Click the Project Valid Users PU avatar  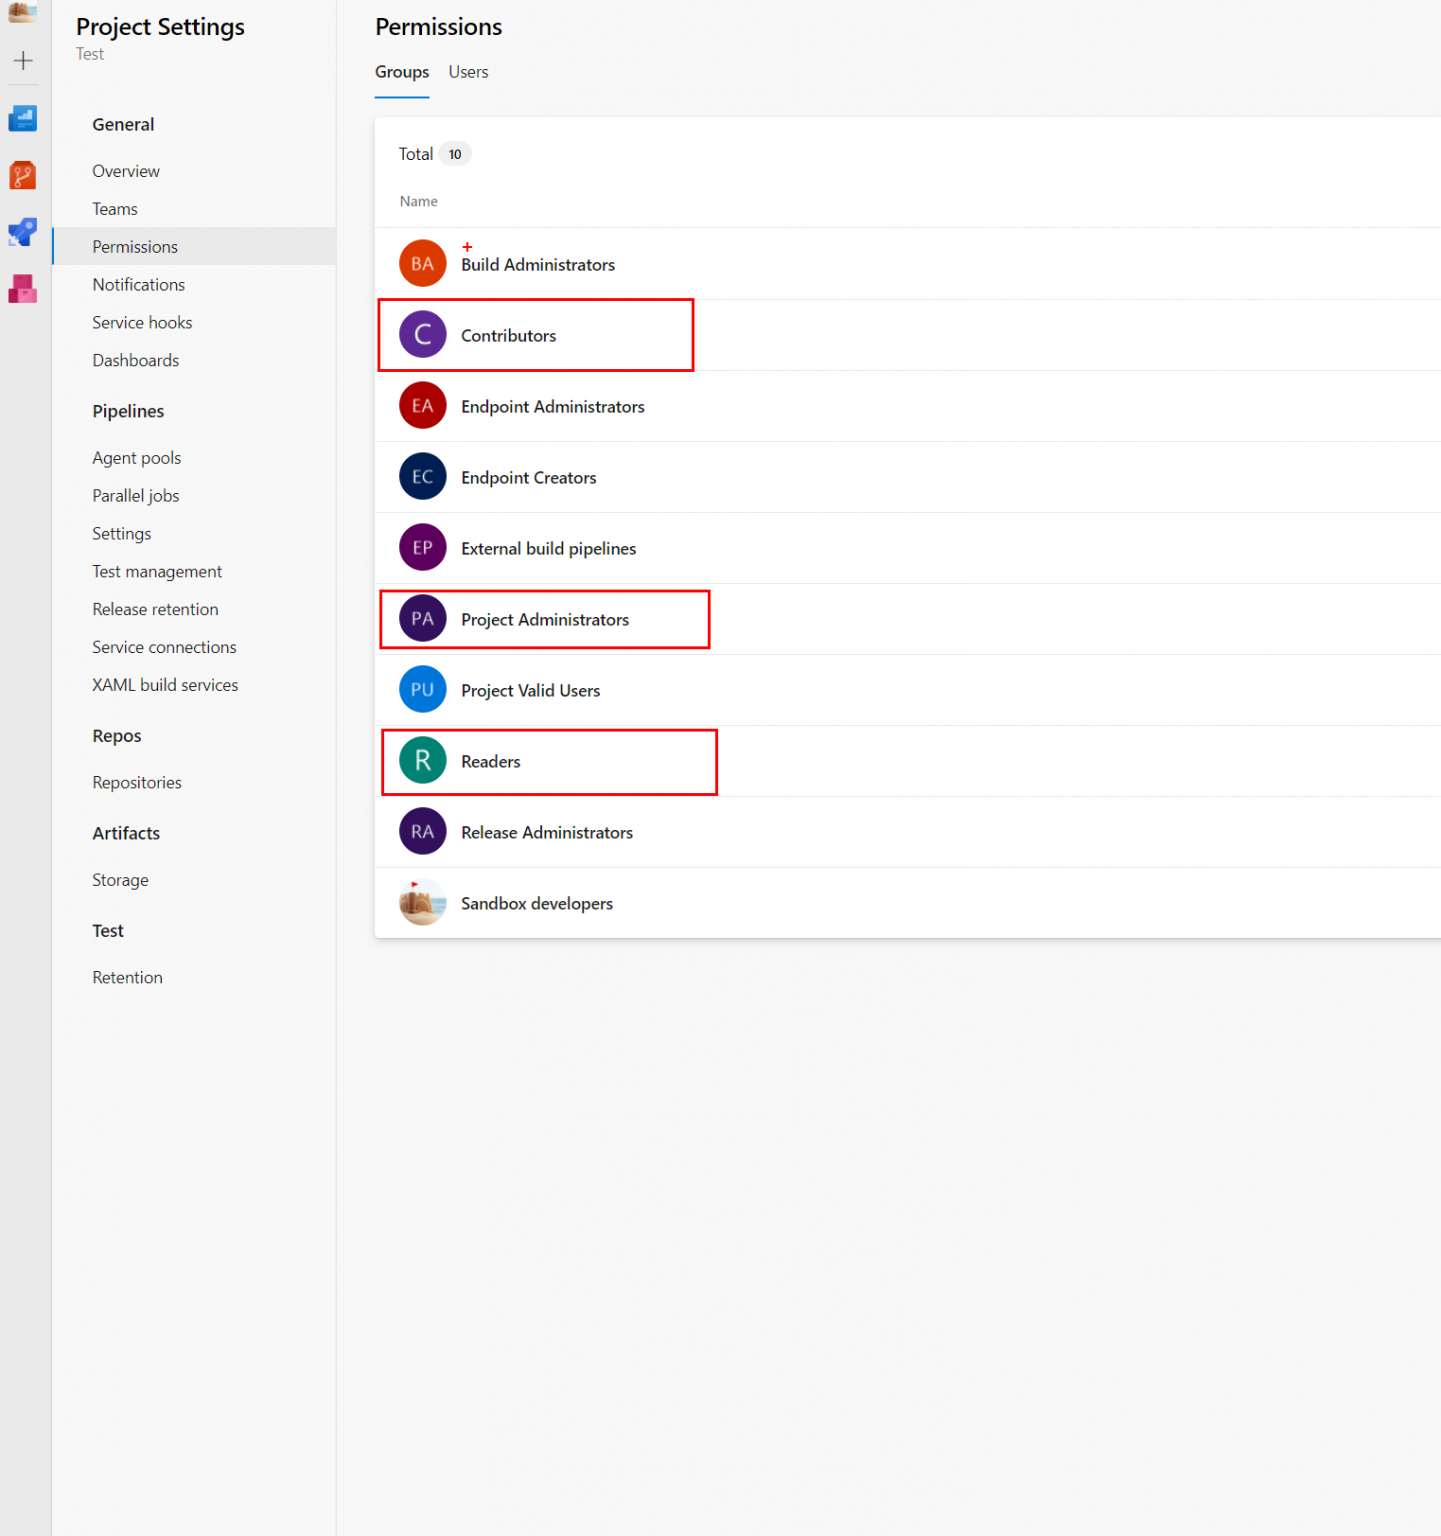click(x=422, y=690)
